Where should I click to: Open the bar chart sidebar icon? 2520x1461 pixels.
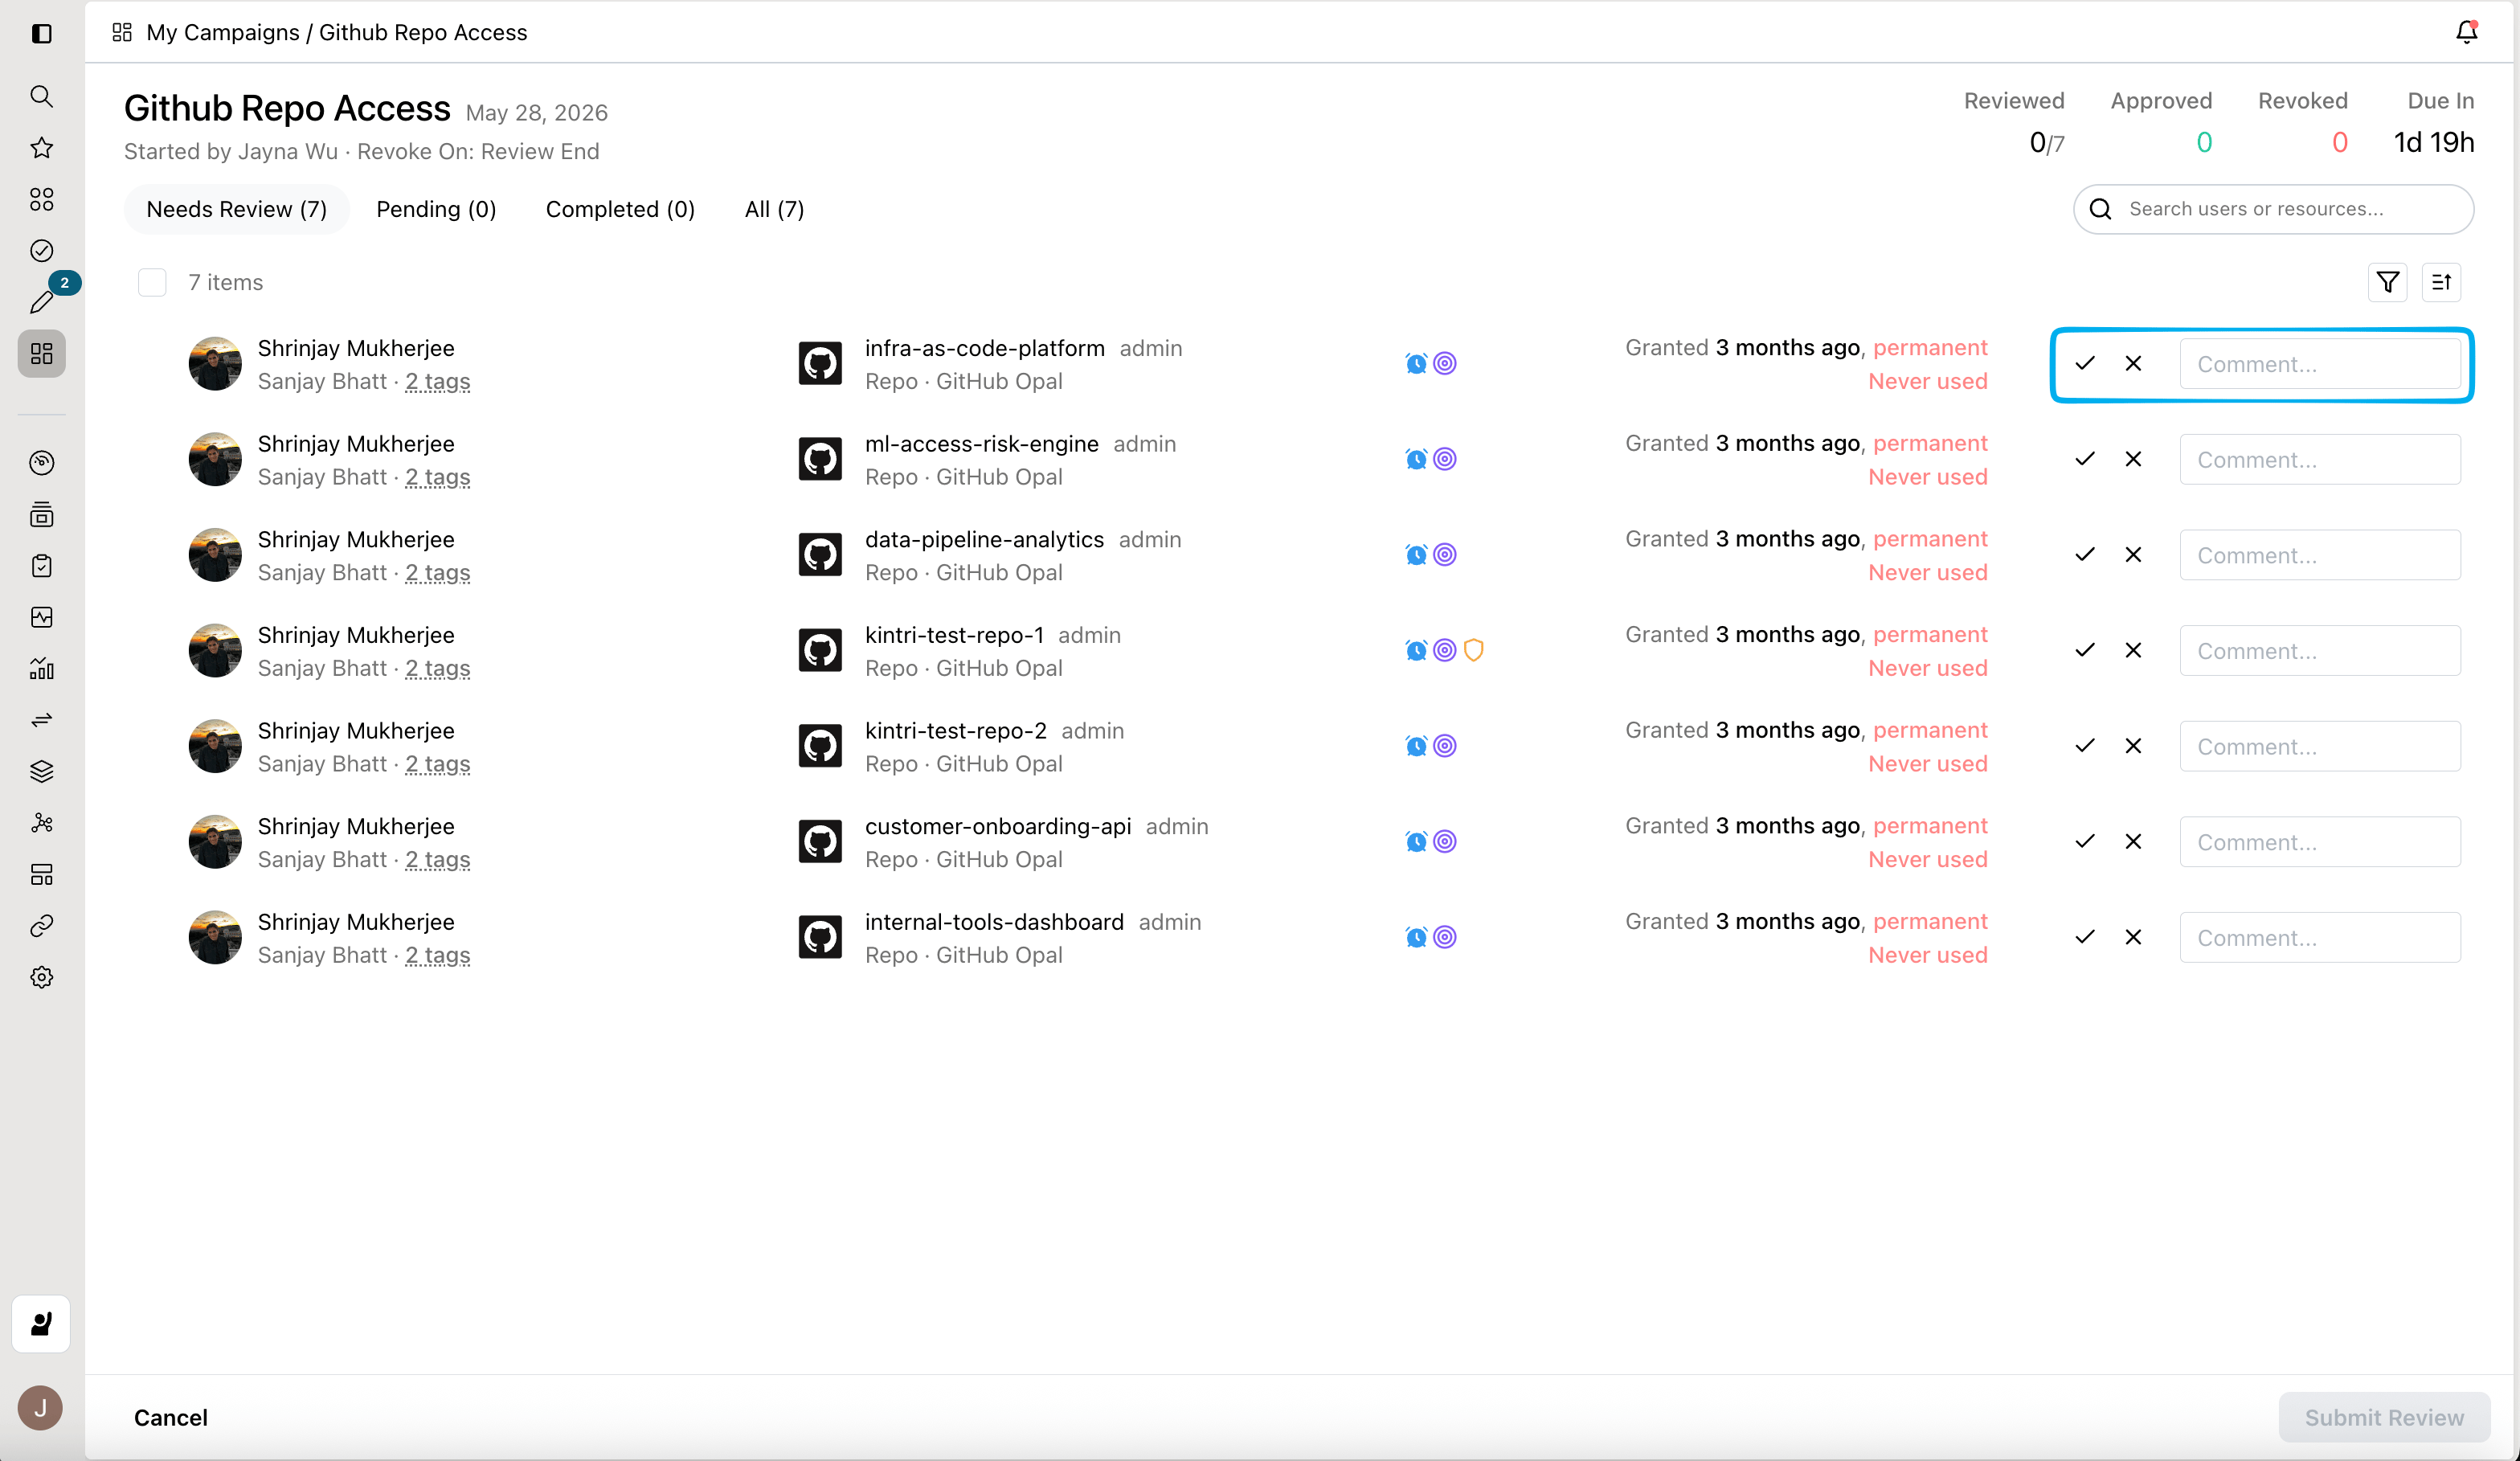pos(41,668)
